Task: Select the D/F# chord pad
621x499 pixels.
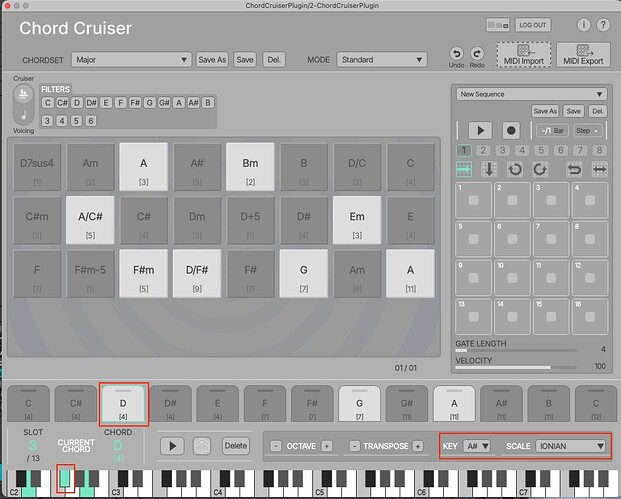Action: (197, 274)
